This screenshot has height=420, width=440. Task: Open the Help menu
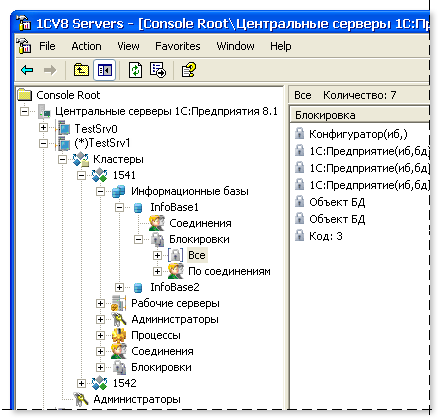[x=281, y=46]
